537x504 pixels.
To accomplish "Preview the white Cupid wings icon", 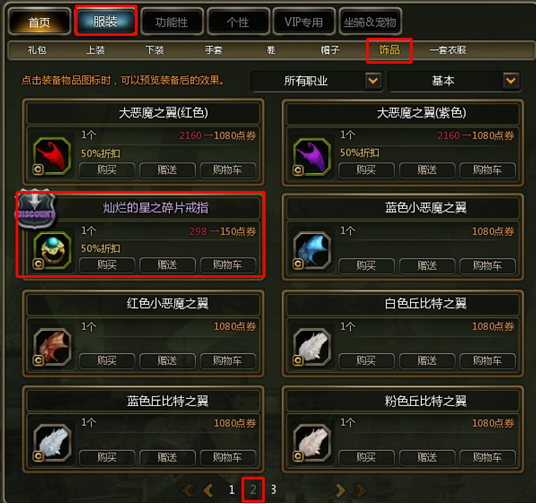I will click(312, 346).
